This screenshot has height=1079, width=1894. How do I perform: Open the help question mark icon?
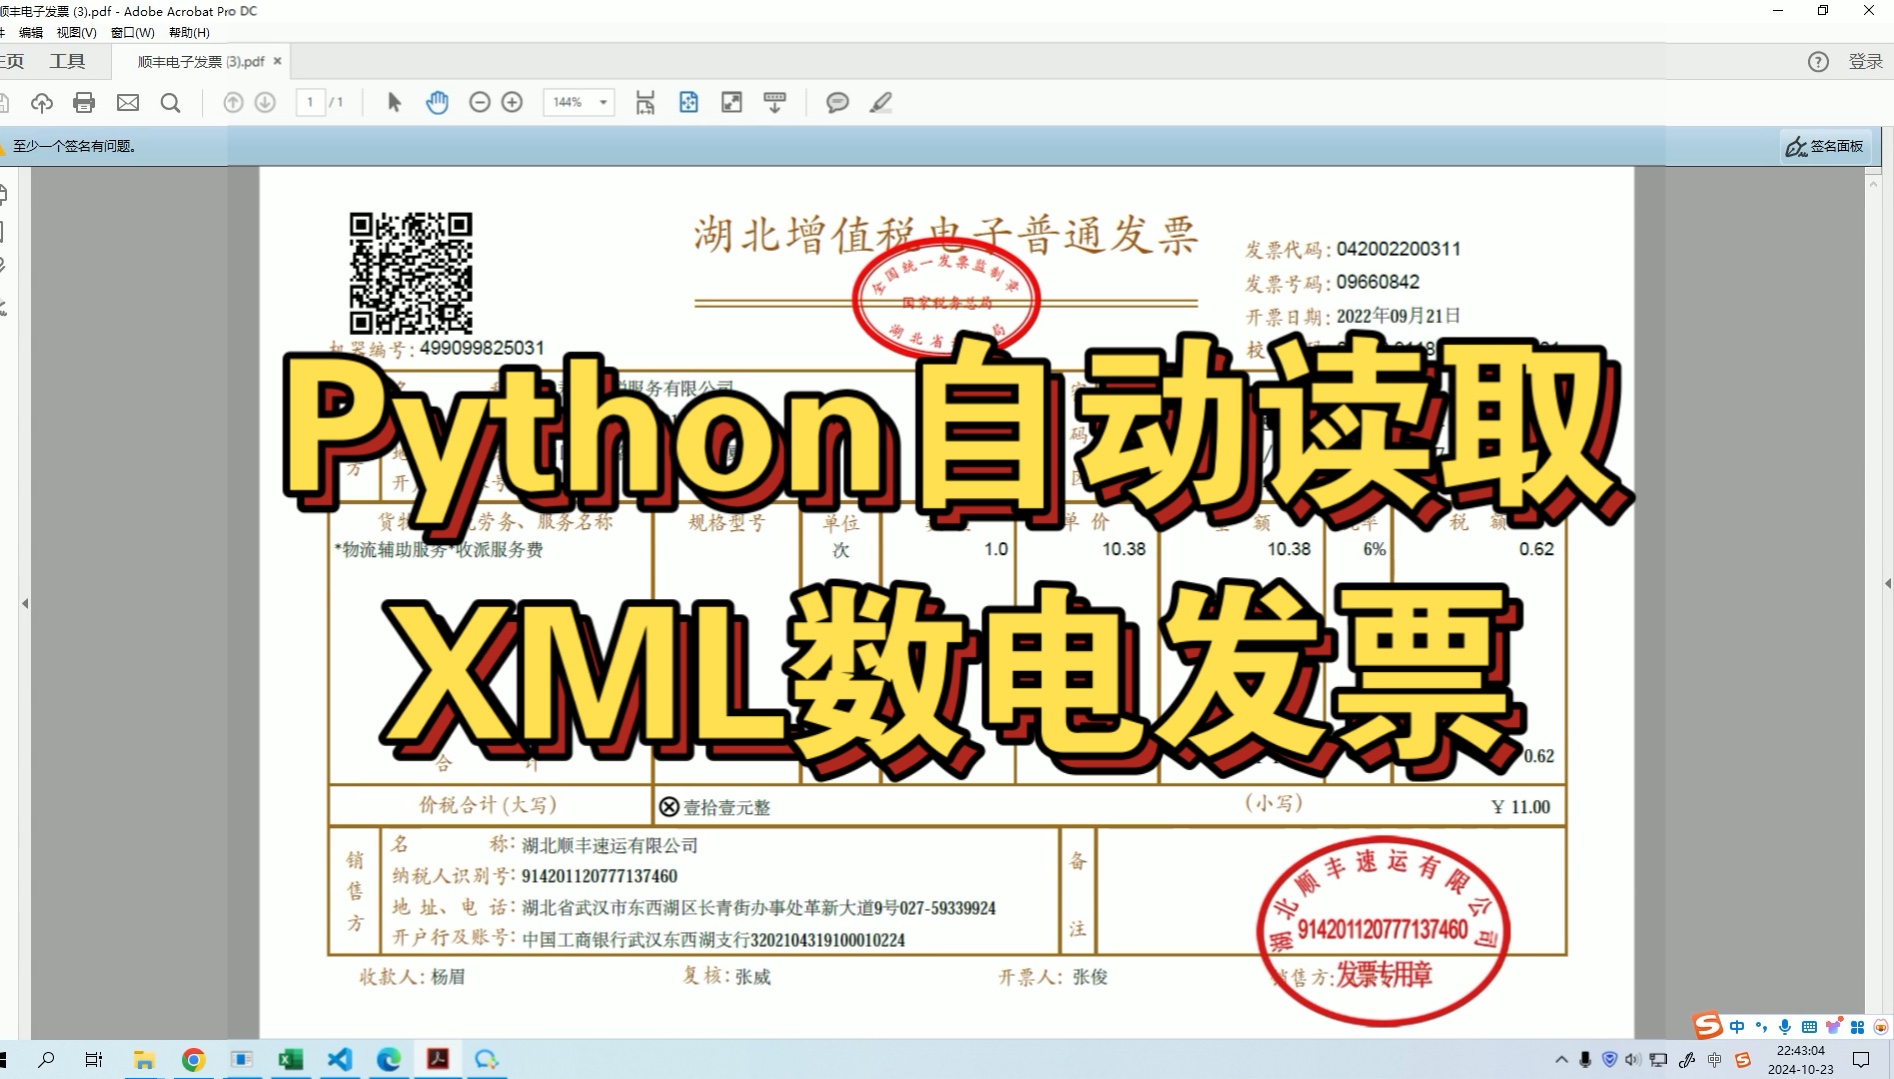pos(1818,62)
